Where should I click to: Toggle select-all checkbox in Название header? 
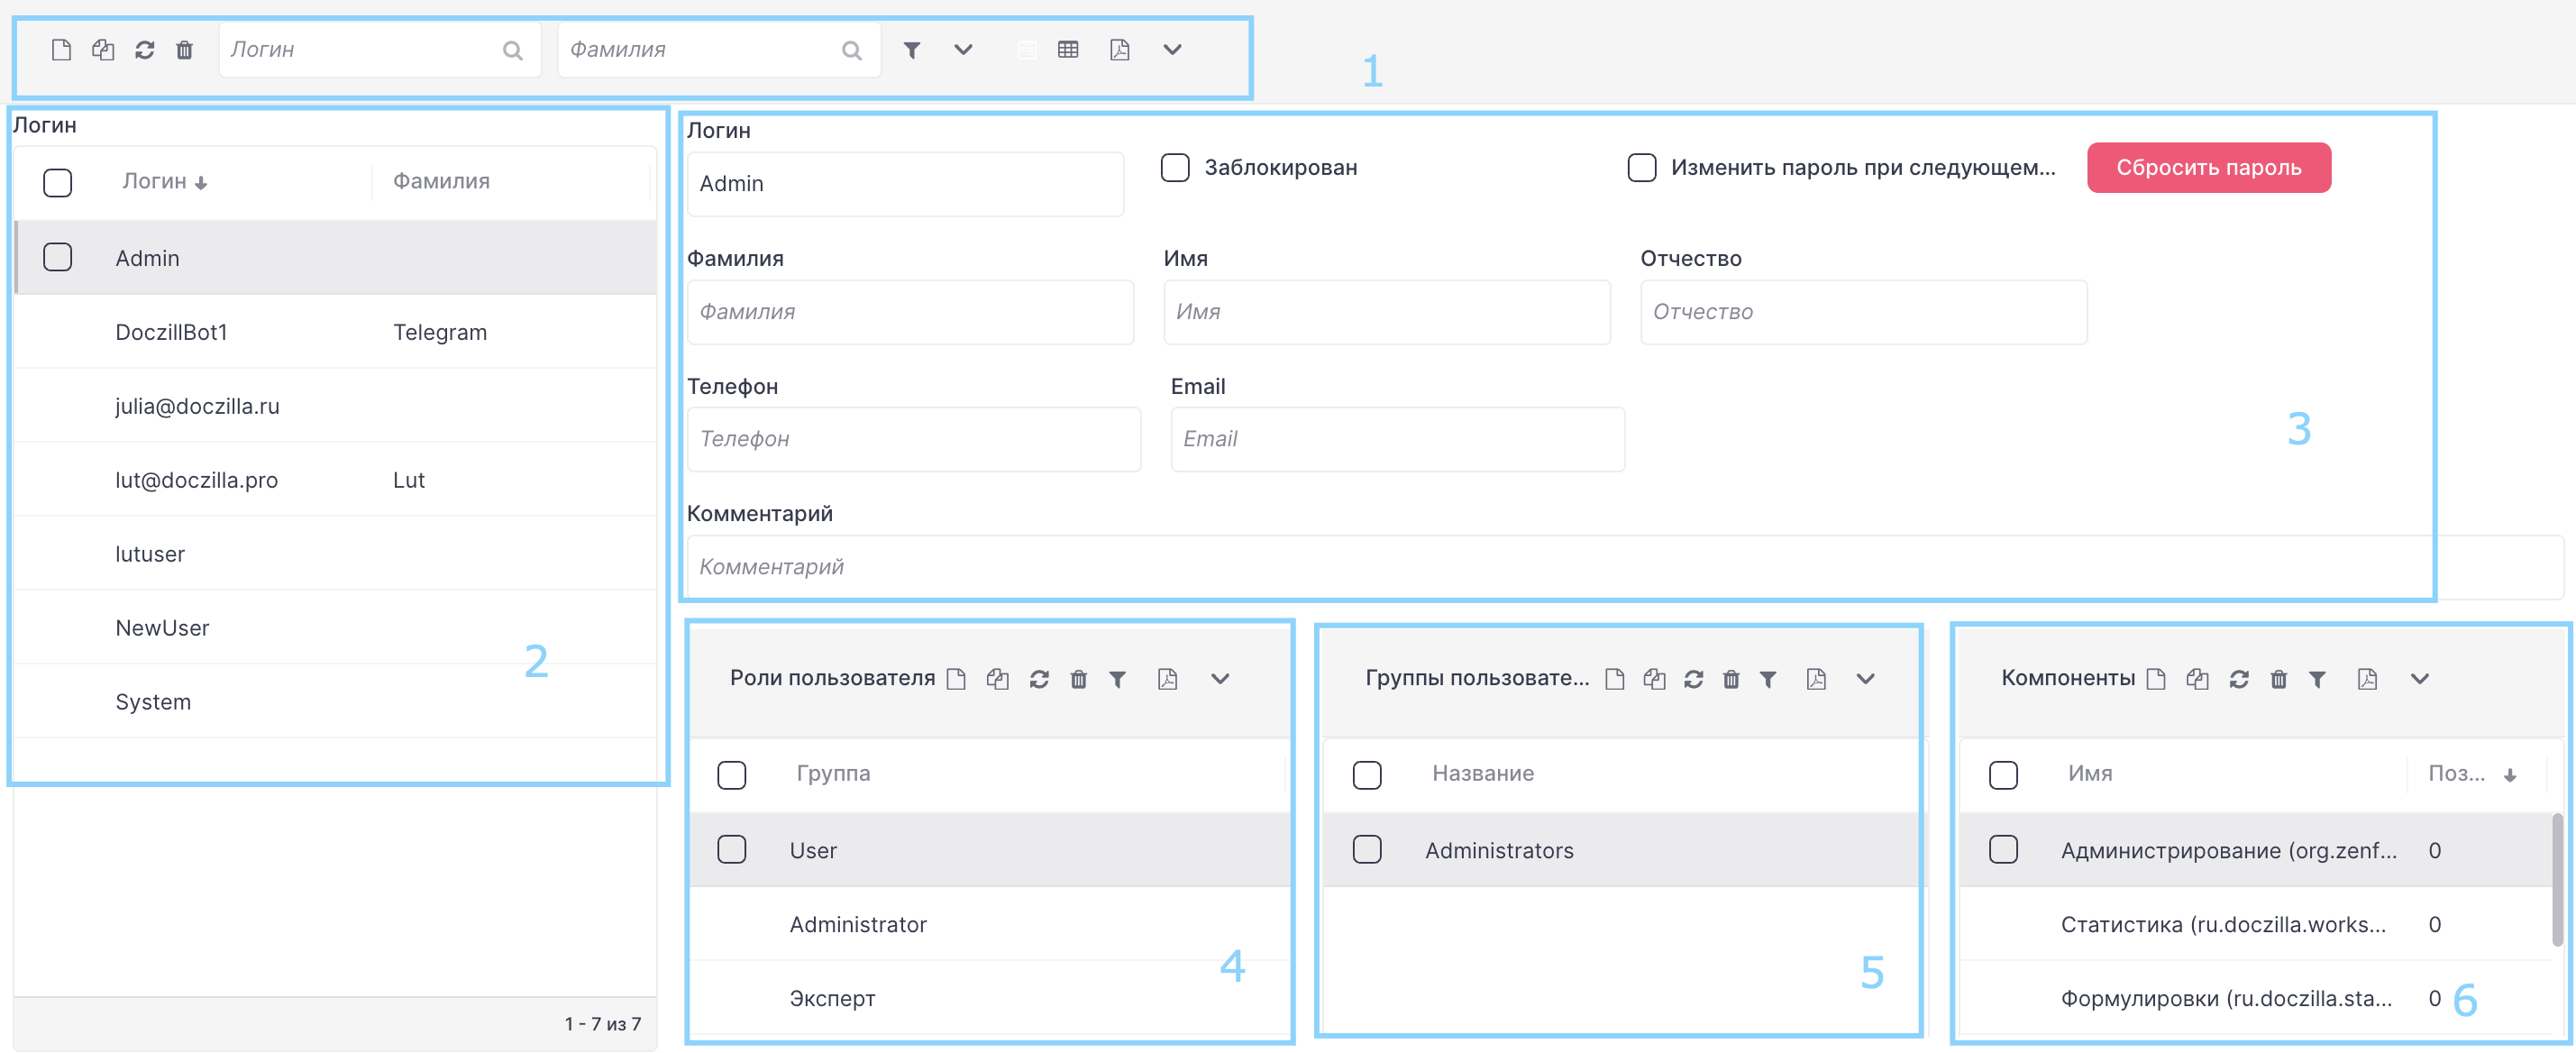coord(1367,775)
